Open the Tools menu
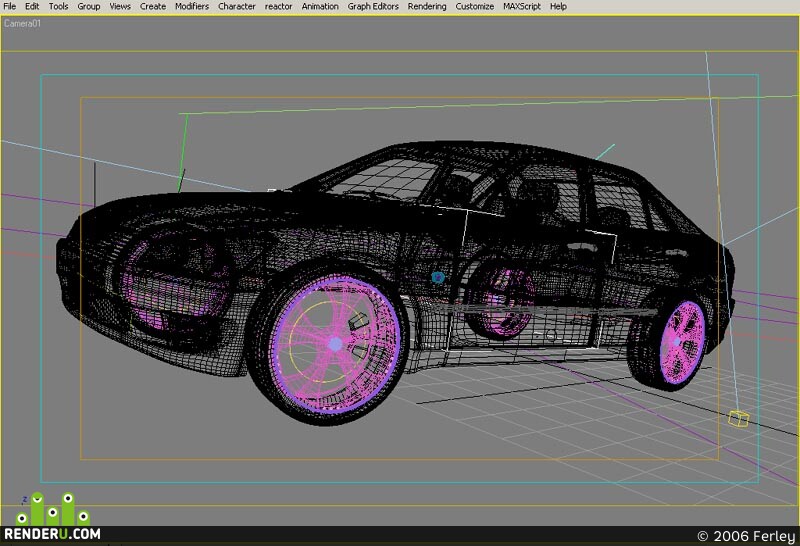The image size is (800, 546). pos(58,6)
